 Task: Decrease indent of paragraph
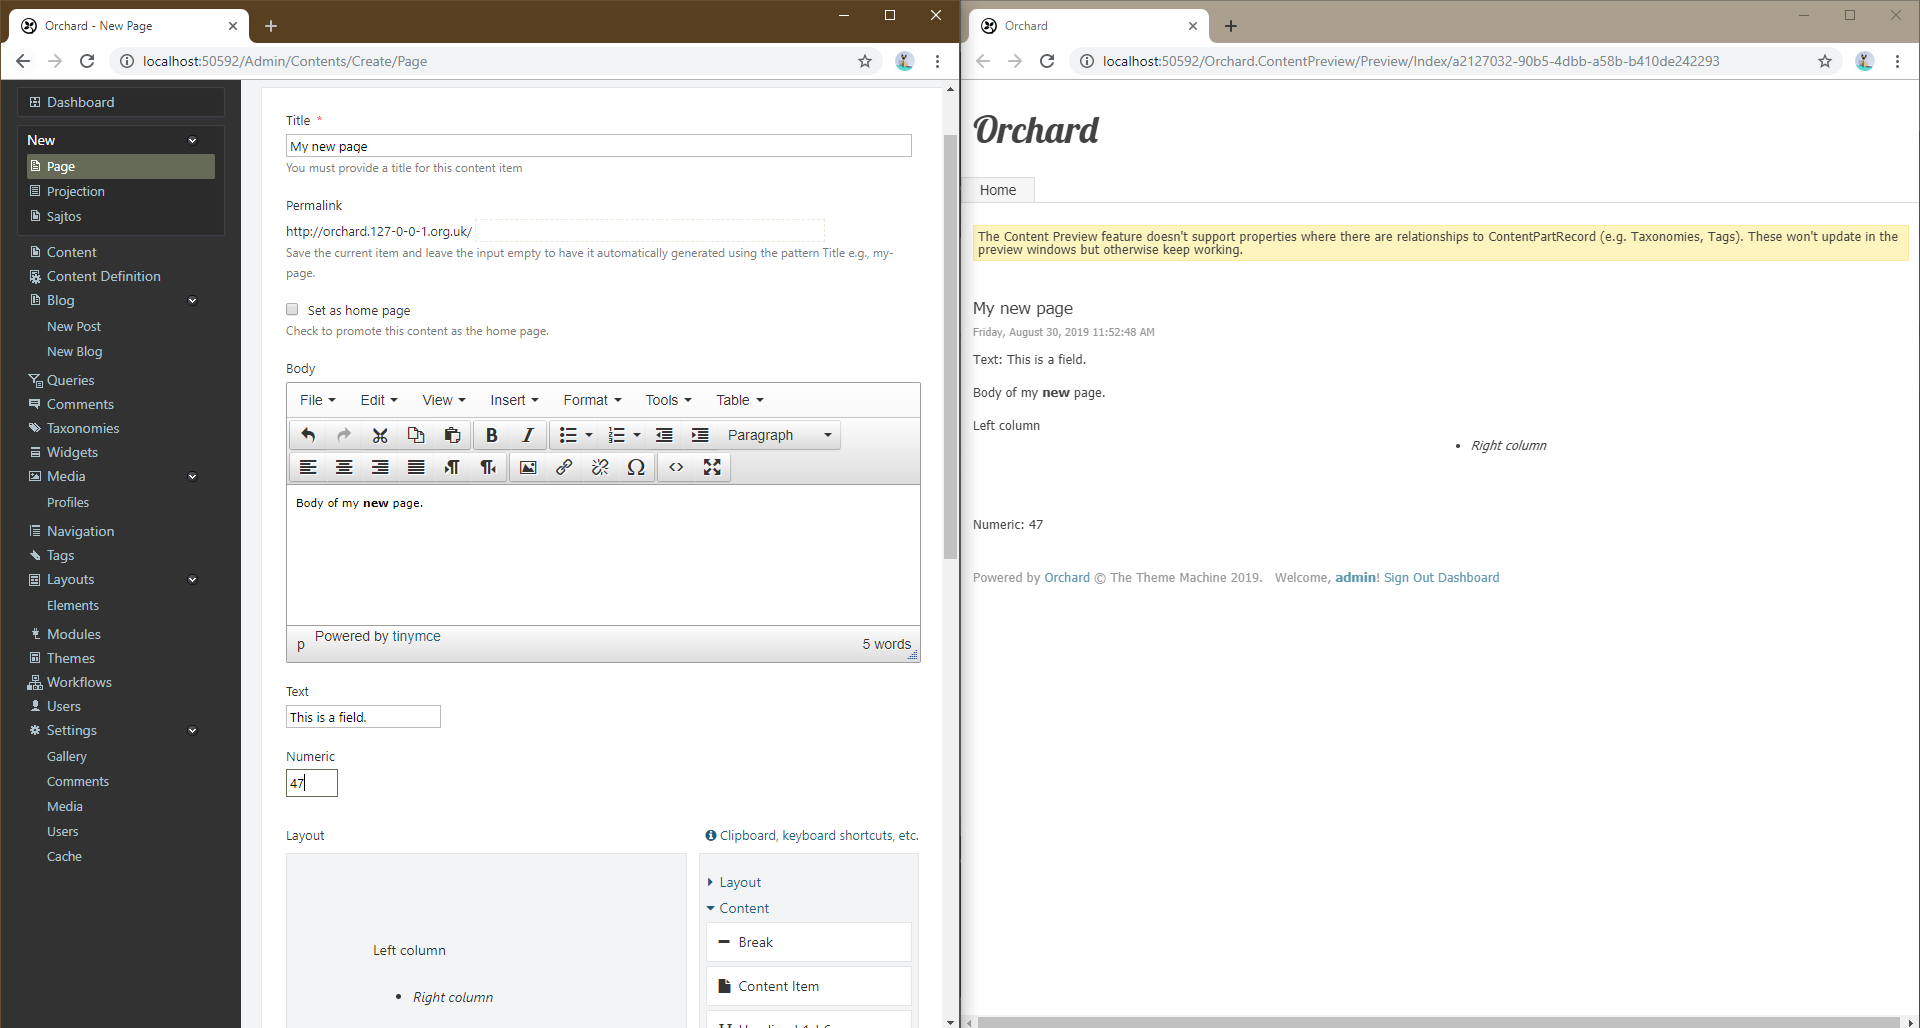(664, 435)
